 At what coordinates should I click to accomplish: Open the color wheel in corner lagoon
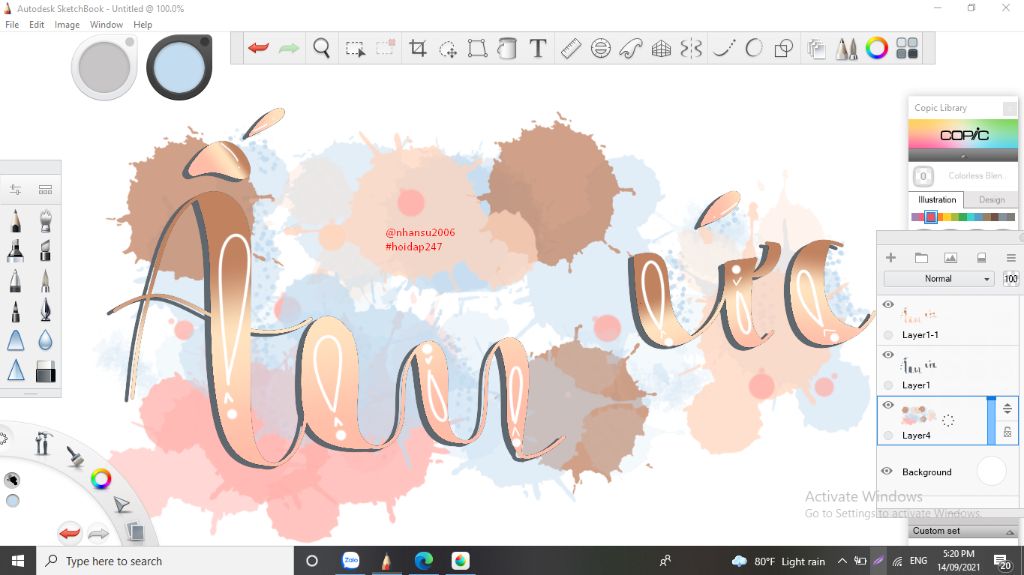(101, 479)
